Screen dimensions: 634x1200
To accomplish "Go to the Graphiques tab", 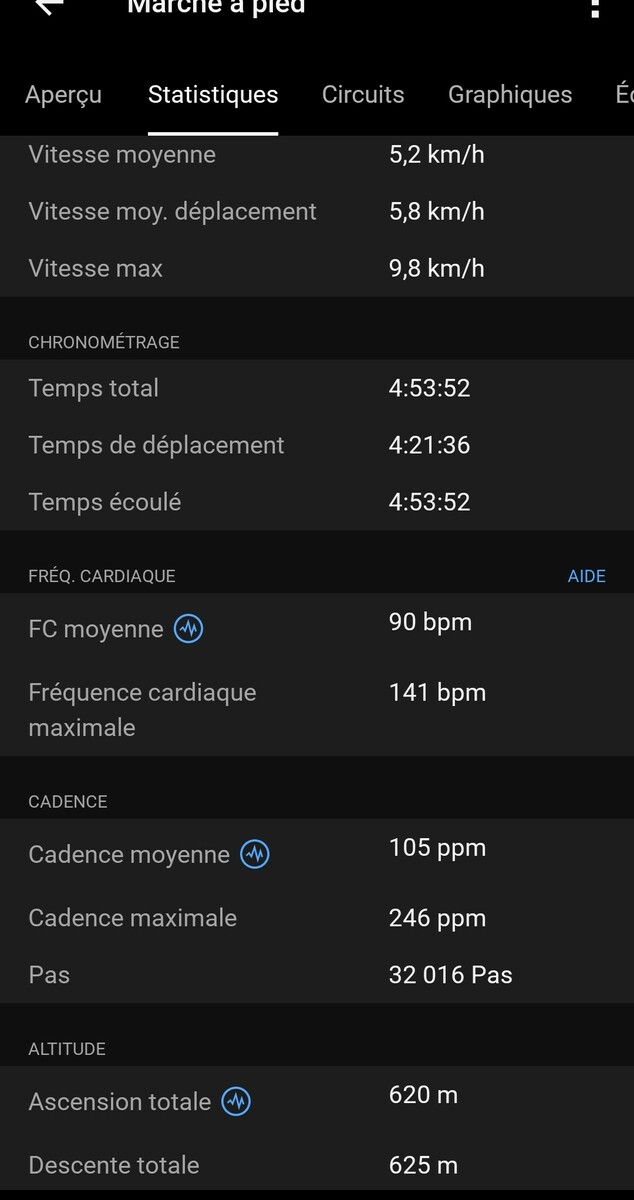I will pos(510,95).
